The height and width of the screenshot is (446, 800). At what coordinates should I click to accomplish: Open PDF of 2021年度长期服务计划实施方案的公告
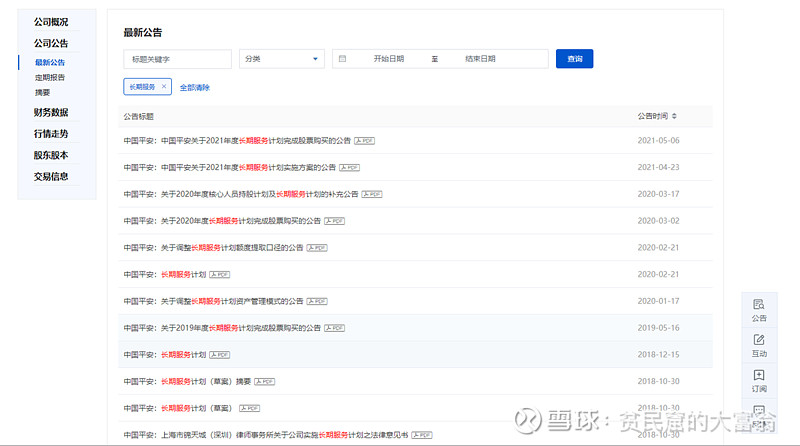tap(349, 167)
